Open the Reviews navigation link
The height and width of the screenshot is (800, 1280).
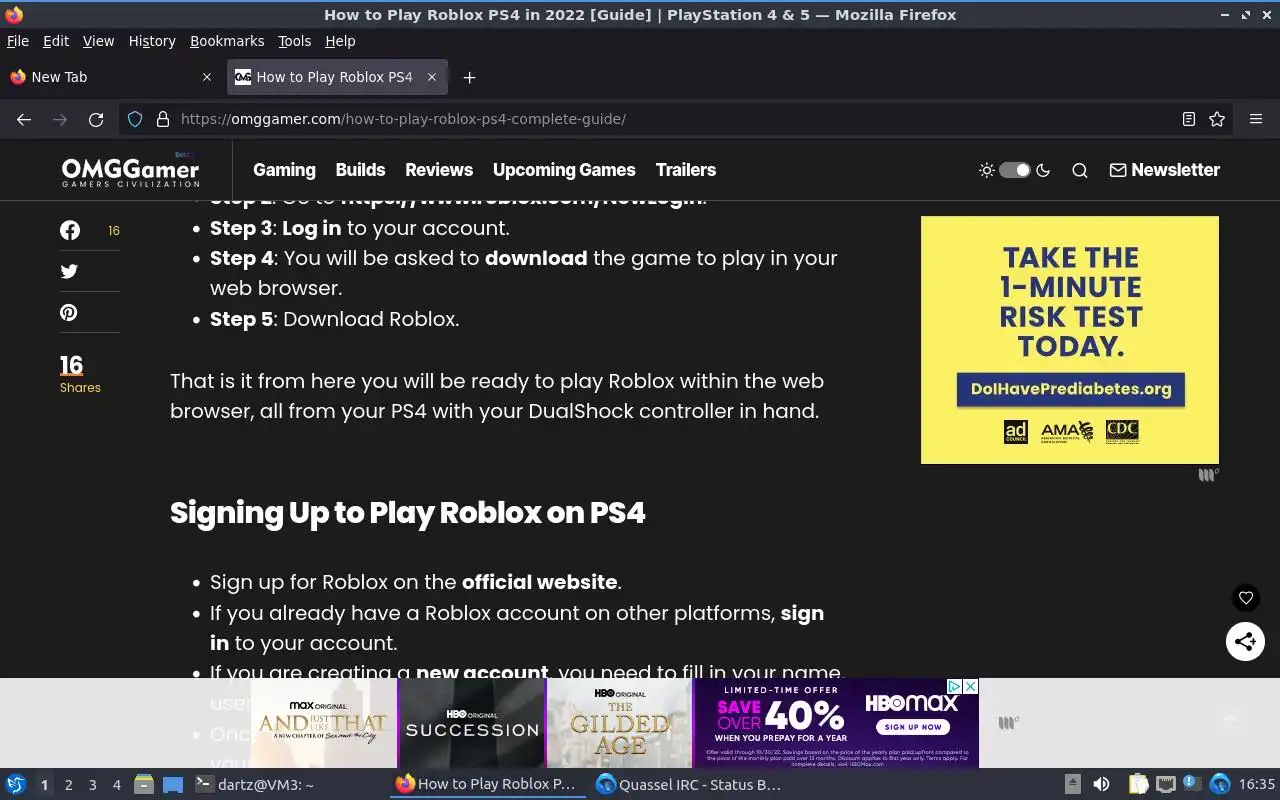439,170
